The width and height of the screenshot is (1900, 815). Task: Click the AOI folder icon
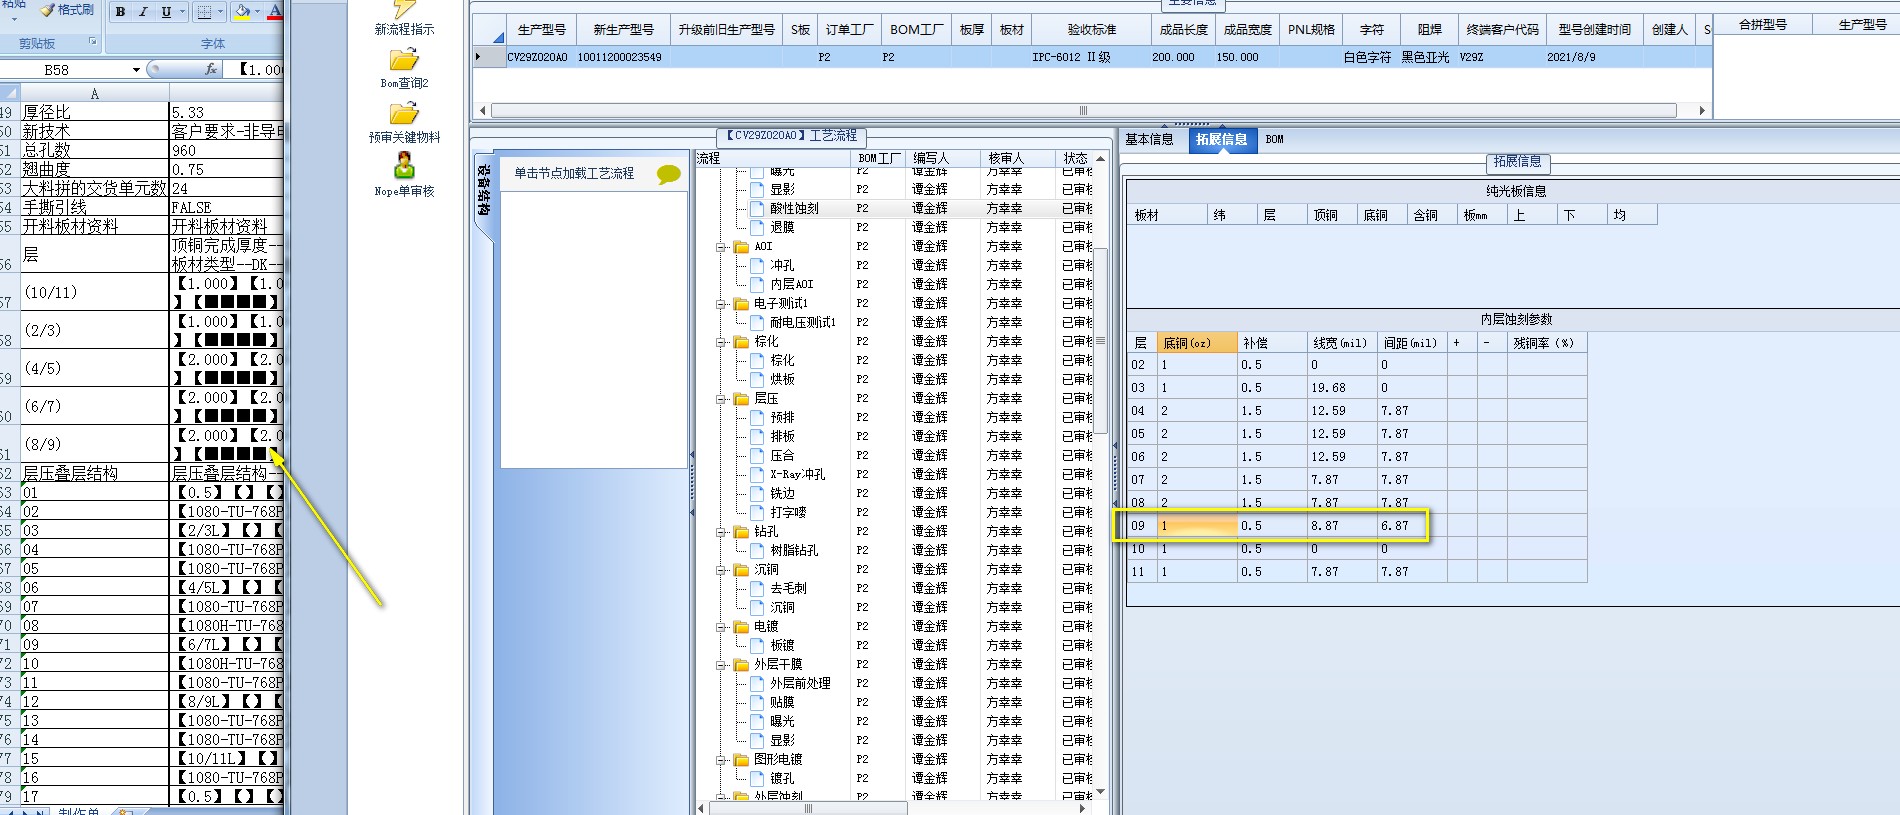coord(741,247)
